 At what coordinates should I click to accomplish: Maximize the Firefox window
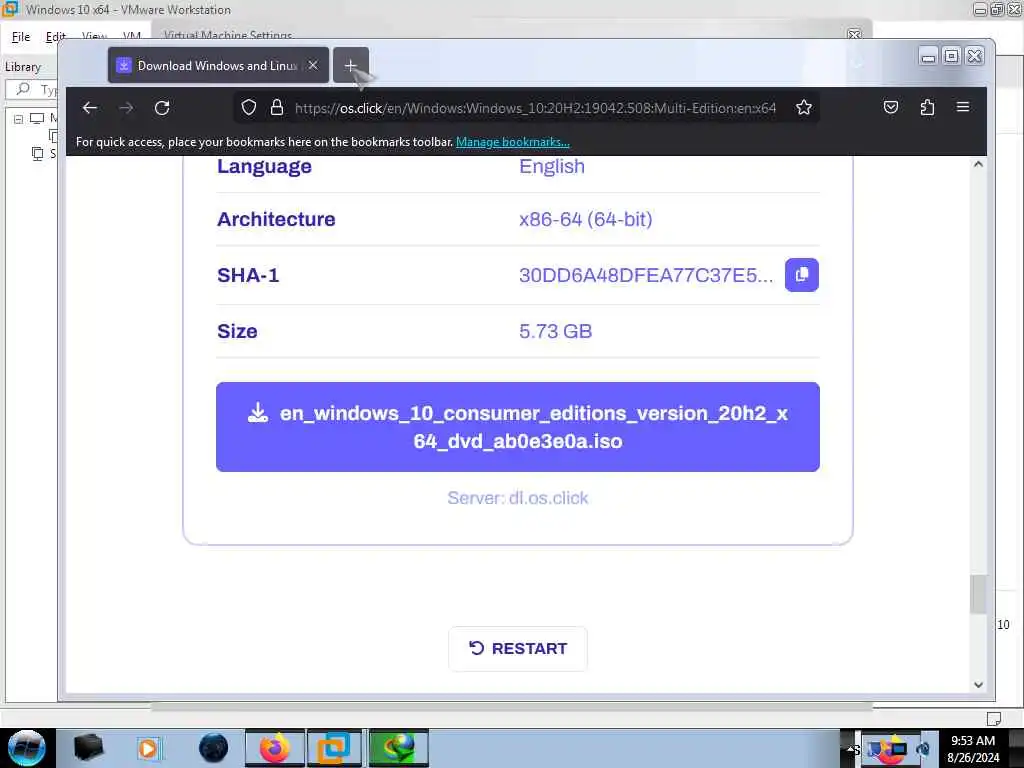click(952, 56)
